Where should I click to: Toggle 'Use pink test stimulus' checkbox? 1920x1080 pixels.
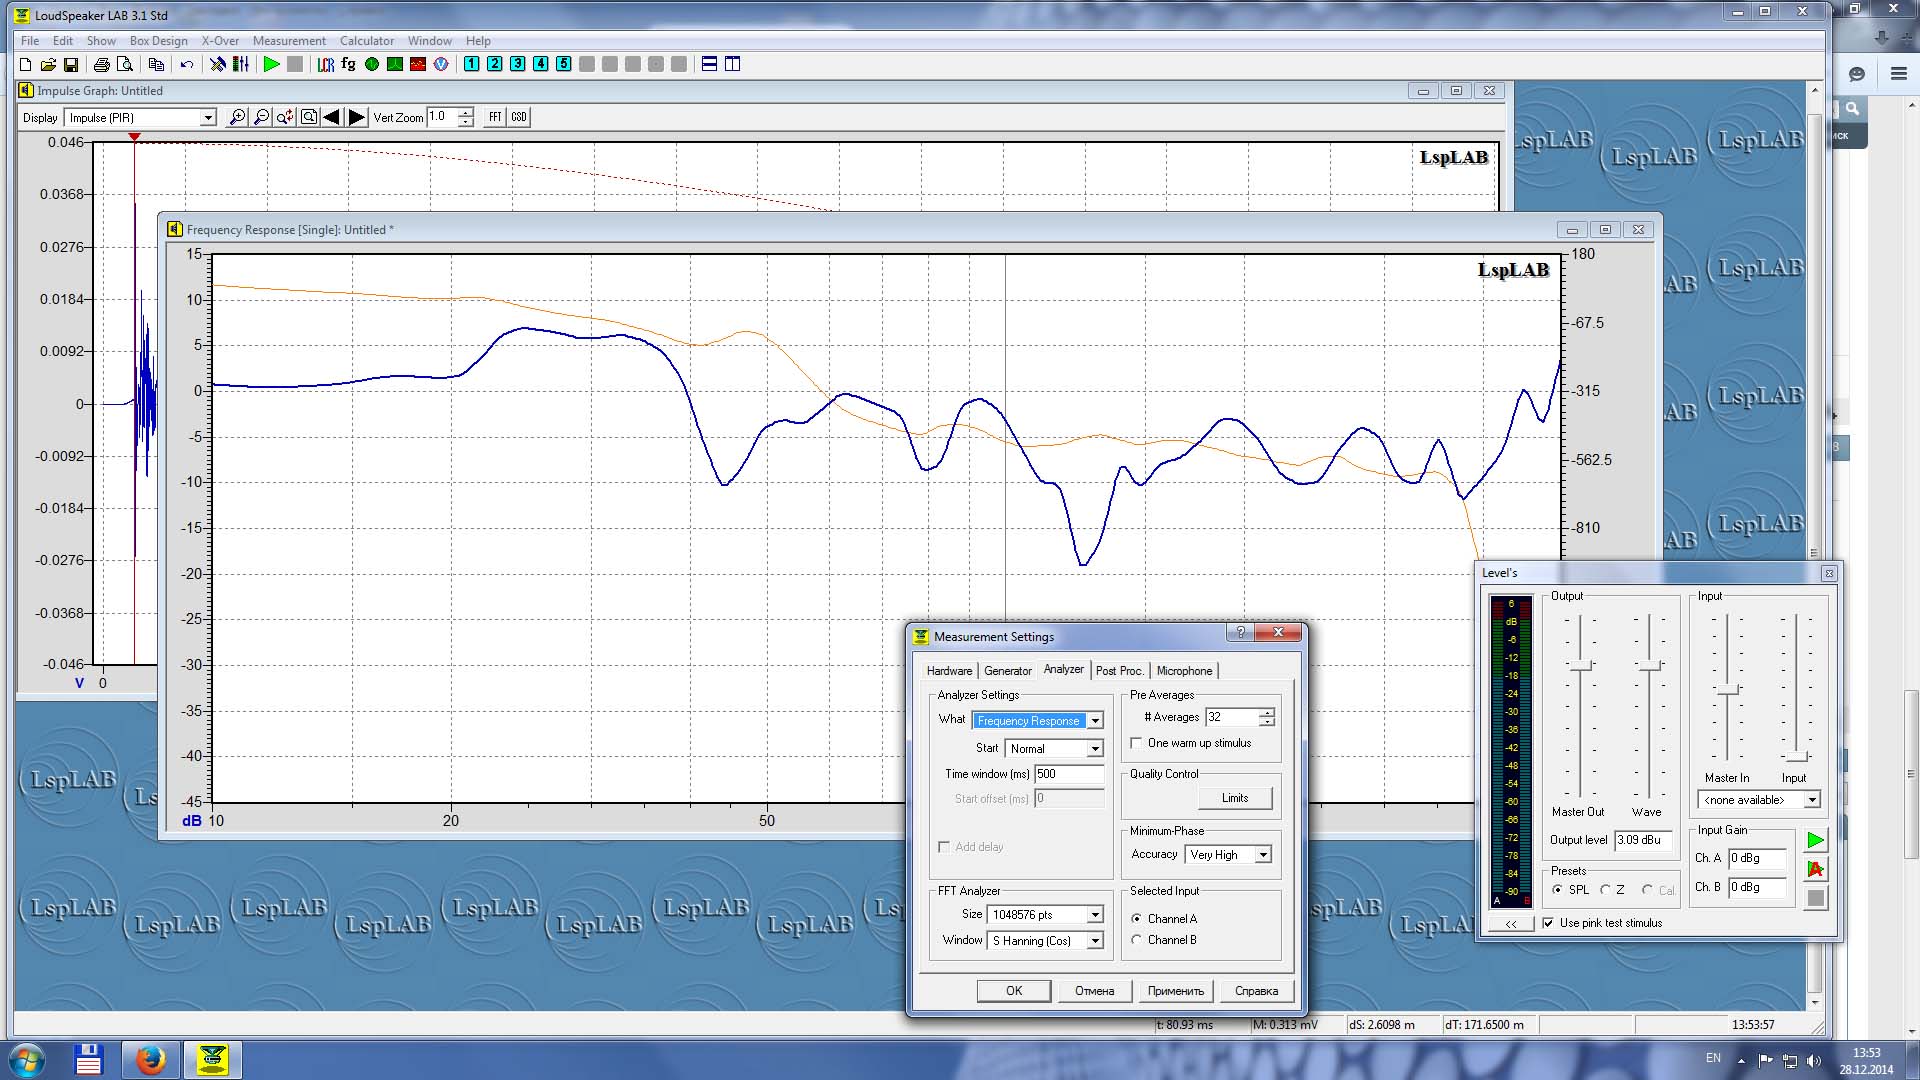[1548, 923]
